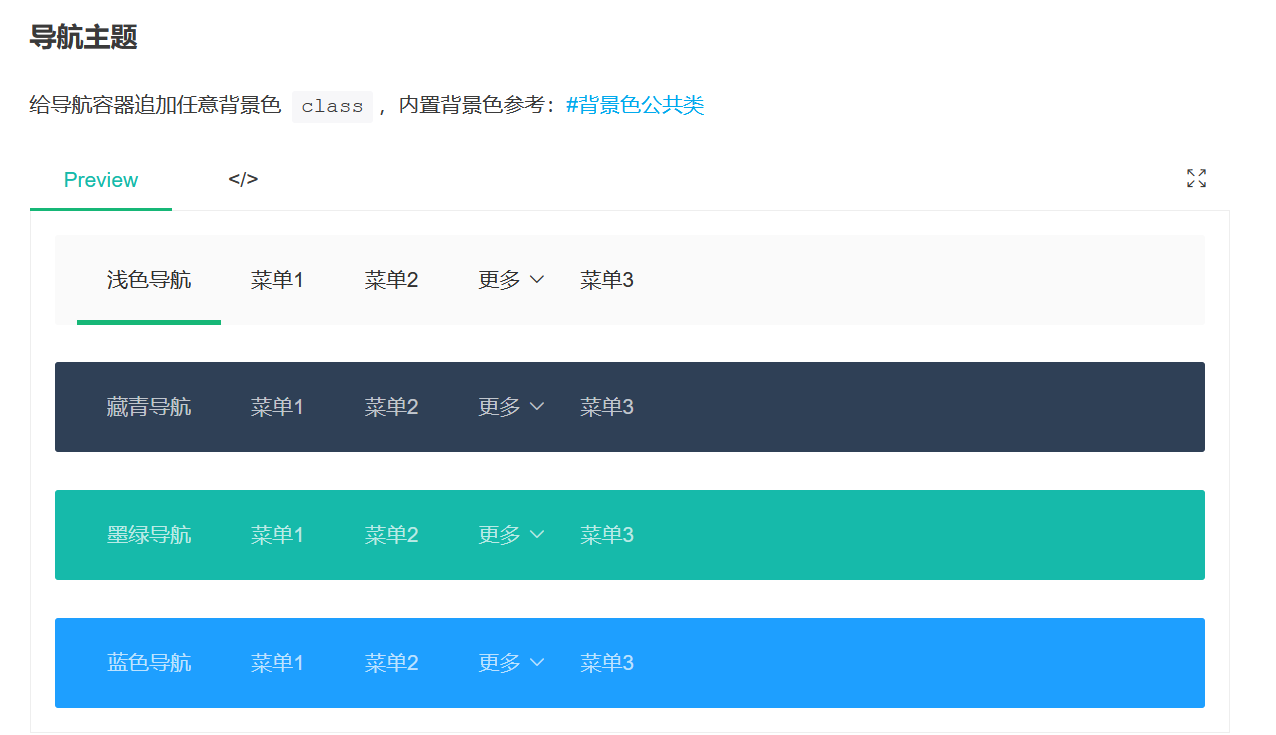Viewport: 1276px width, 735px height.
Task: Click the 导航主题 page heading
Action: point(85,37)
